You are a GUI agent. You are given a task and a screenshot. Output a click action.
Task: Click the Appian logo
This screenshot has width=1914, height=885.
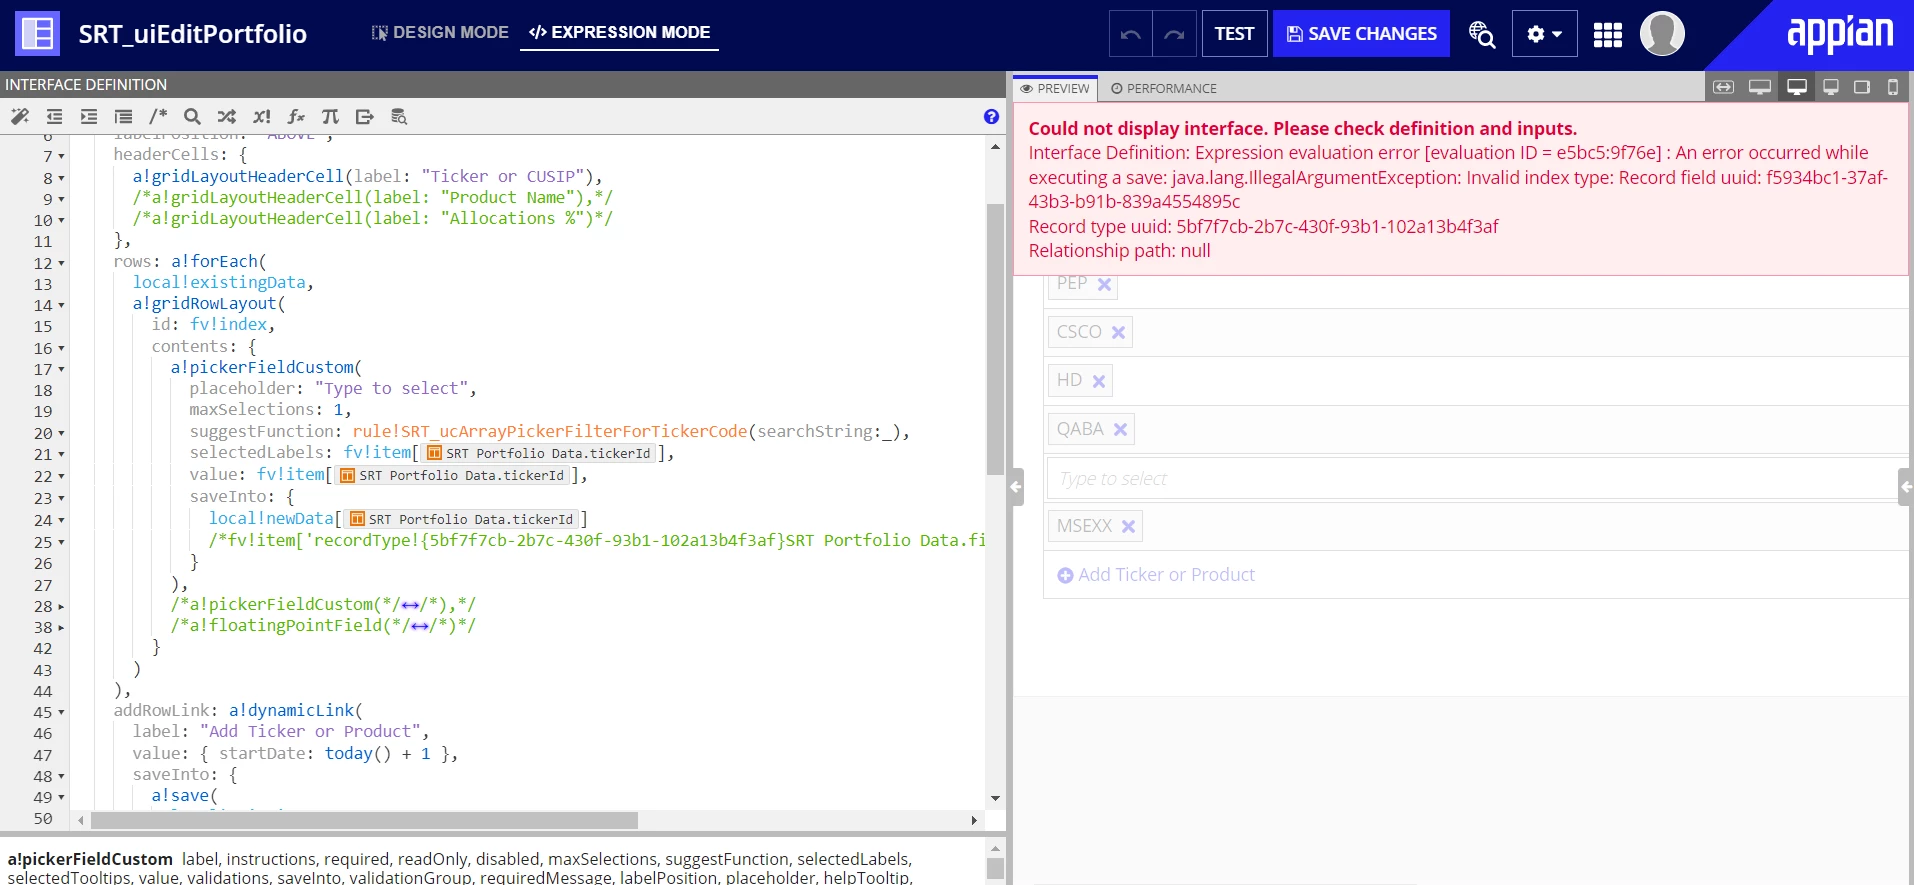(x=1839, y=33)
